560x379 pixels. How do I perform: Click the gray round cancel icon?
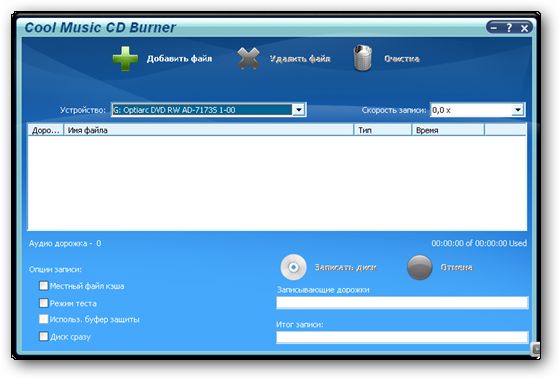coord(420,267)
